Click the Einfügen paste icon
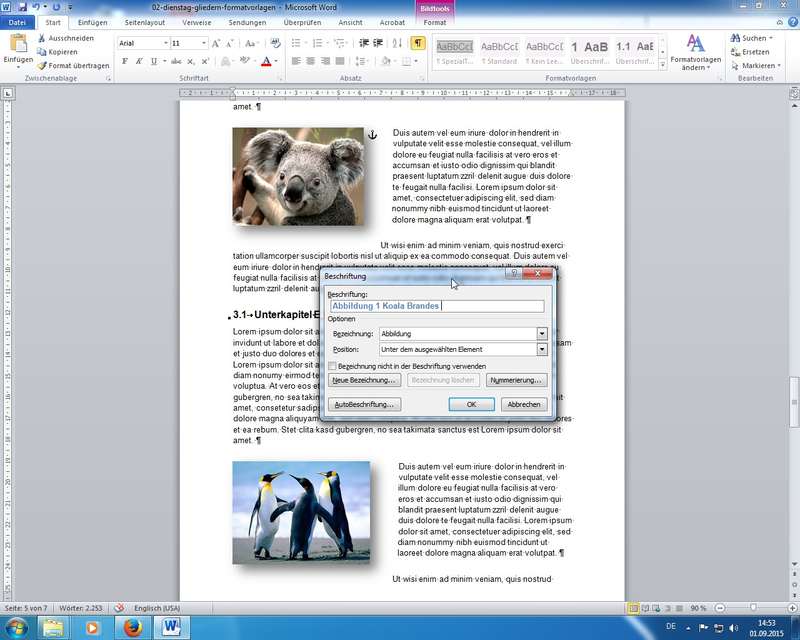The width and height of the screenshot is (800, 640). [18, 45]
